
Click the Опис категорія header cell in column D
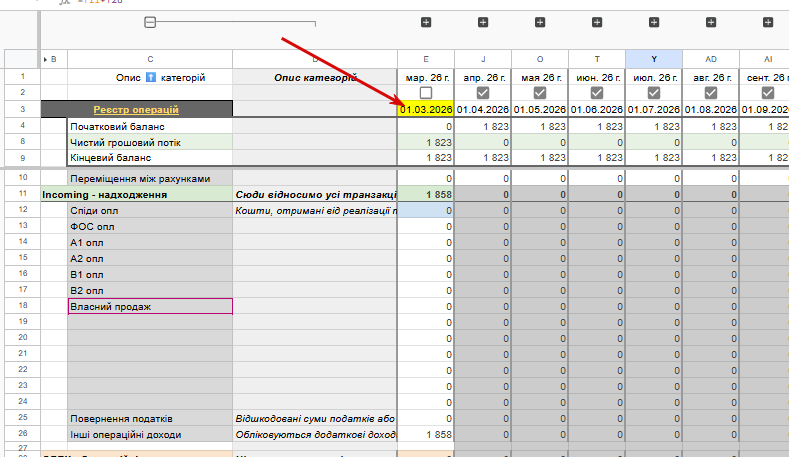[315, 78]
